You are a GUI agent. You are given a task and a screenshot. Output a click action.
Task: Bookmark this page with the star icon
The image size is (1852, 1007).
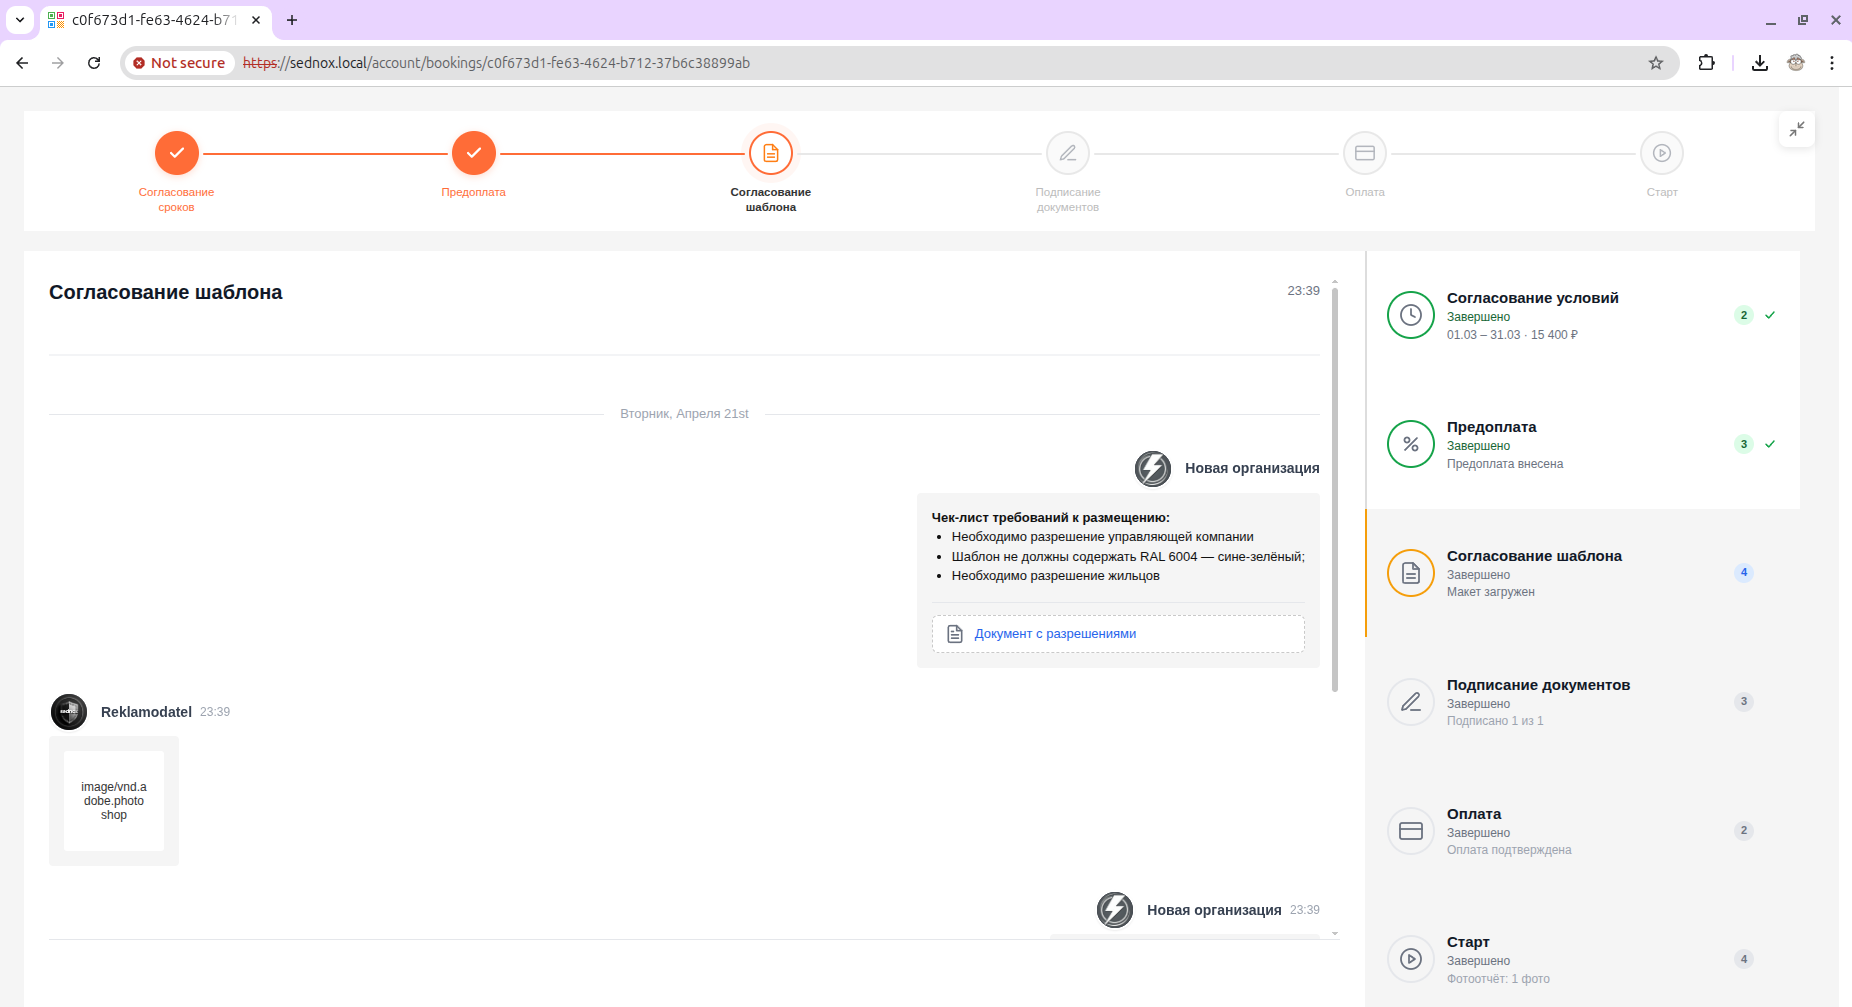coord(1656,63)
